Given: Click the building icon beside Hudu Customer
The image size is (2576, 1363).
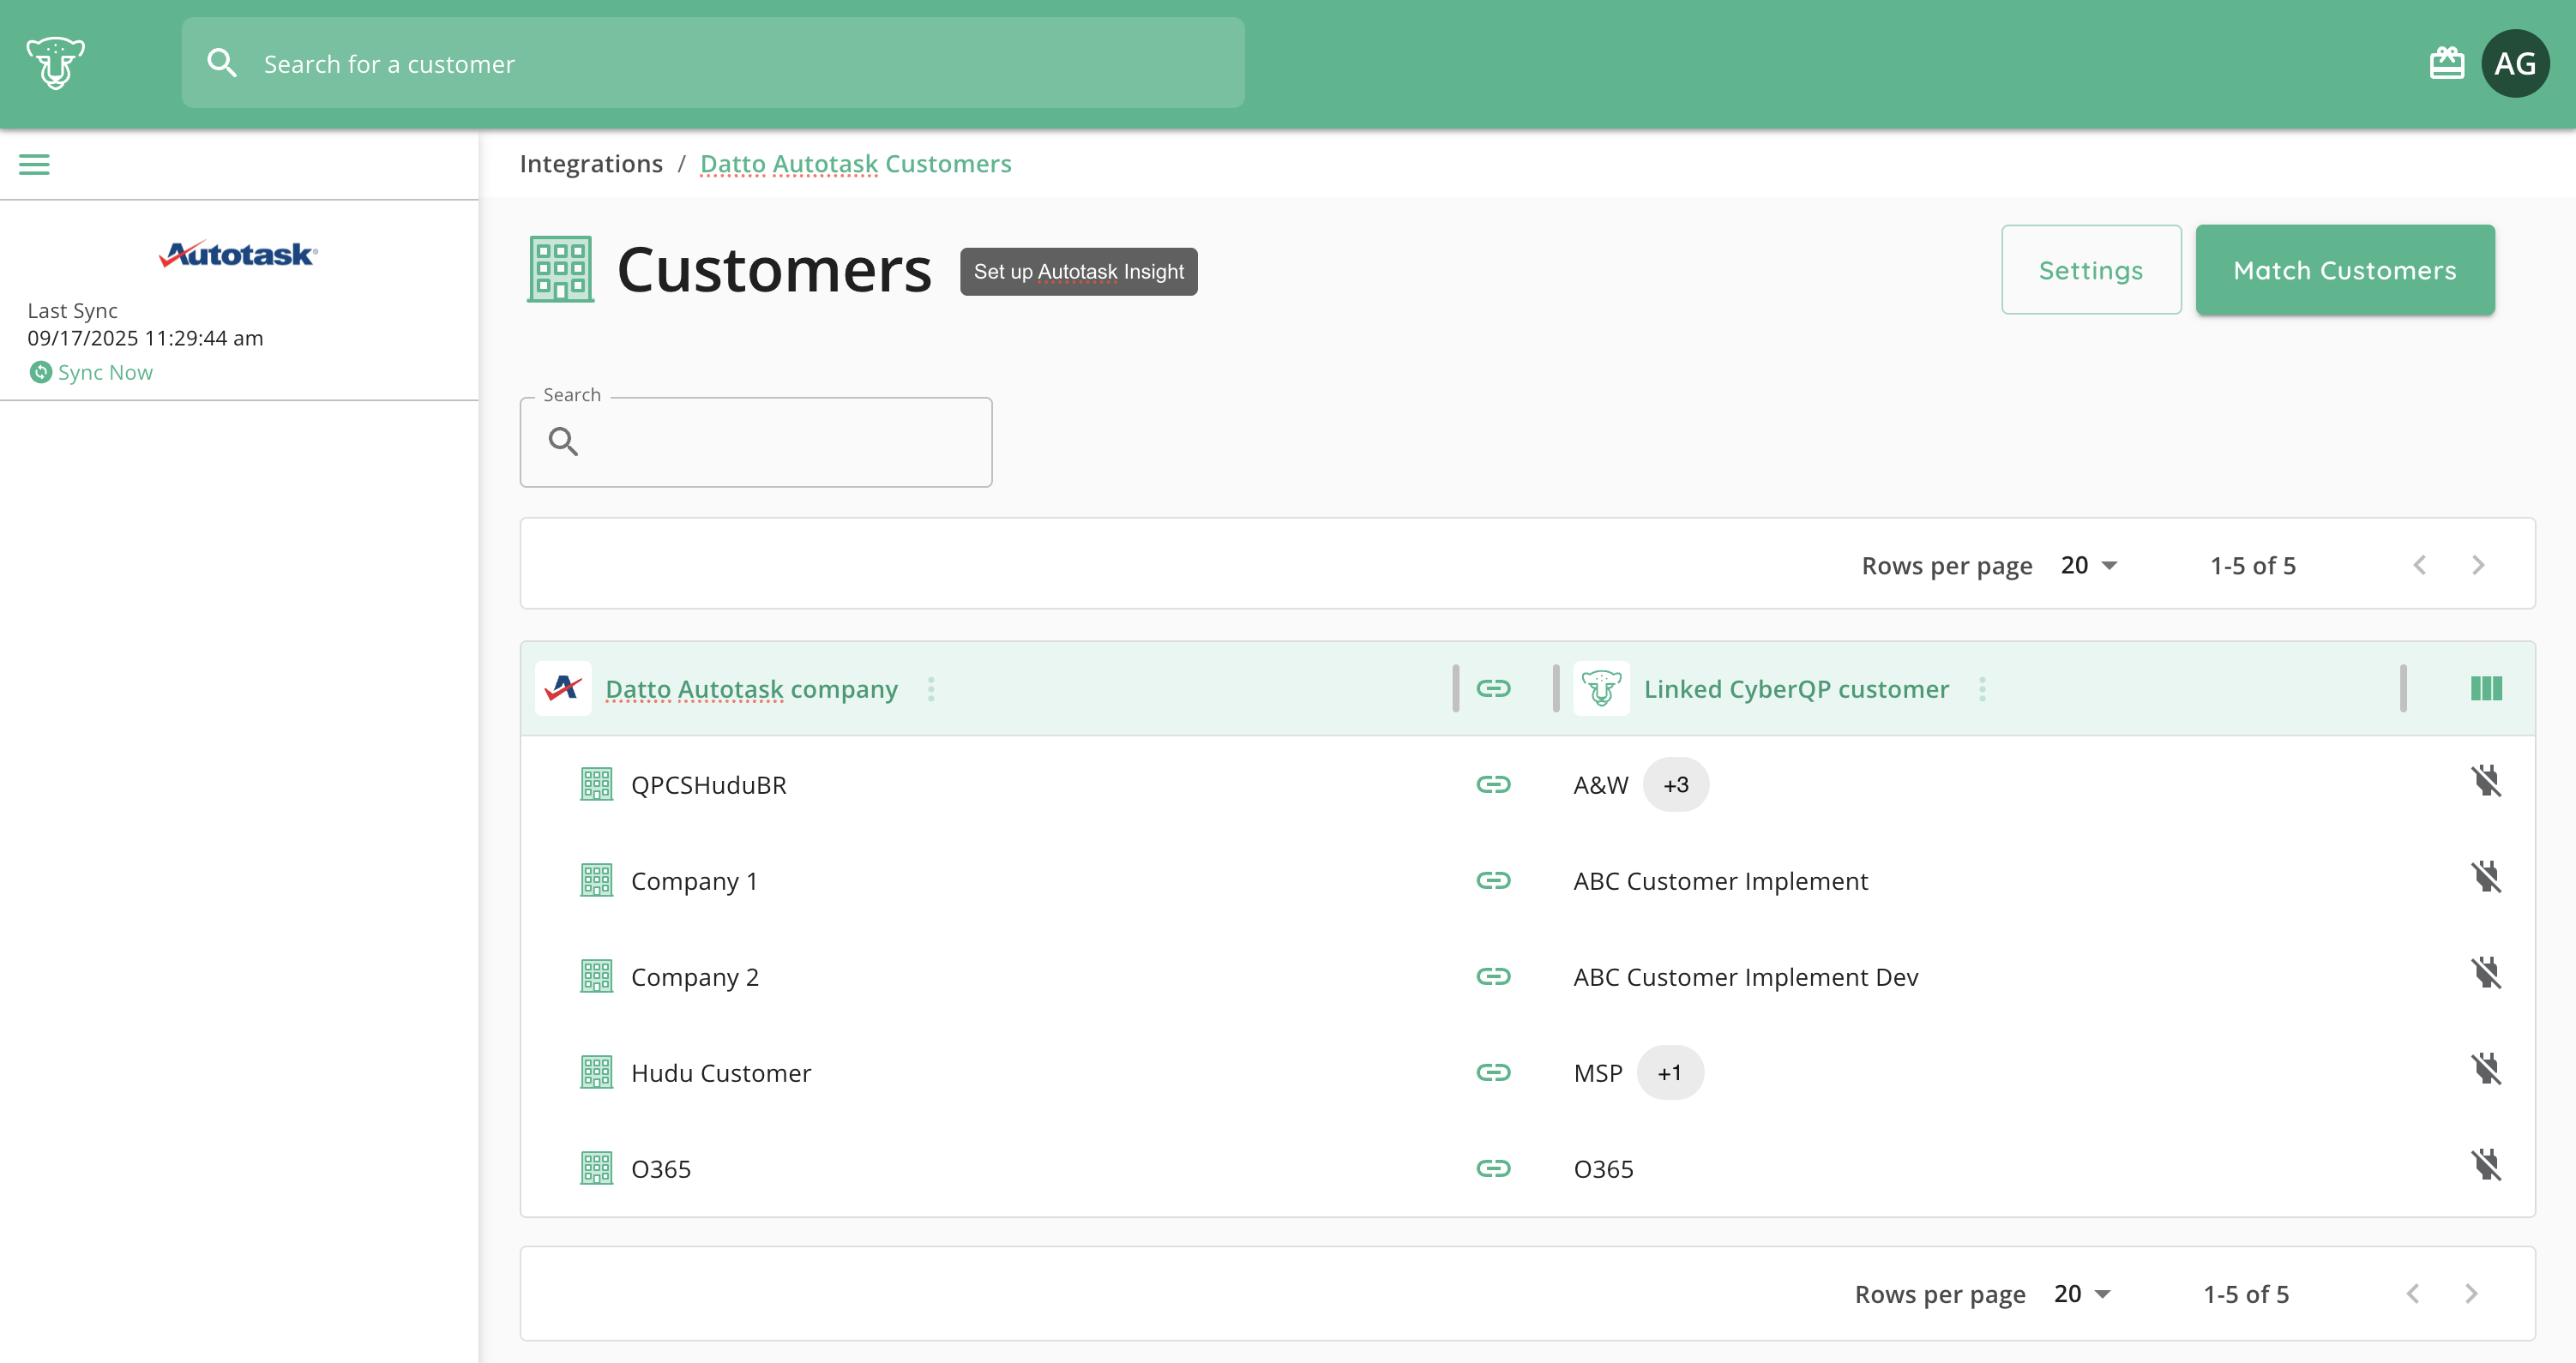Looking at the screenshot, I should (596, 1072).
